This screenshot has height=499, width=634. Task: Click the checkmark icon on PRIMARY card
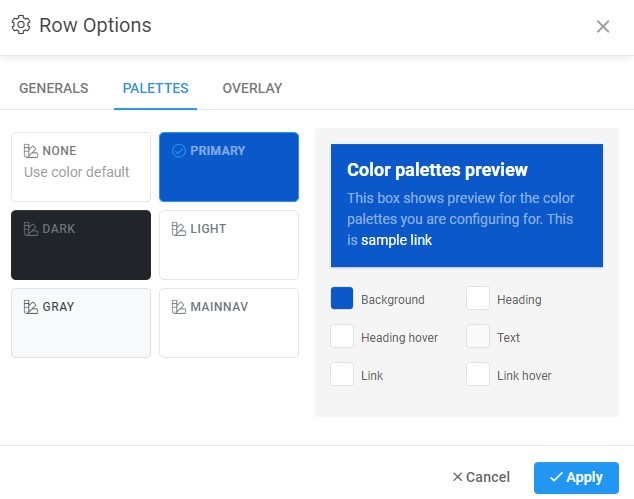(179, 151)
